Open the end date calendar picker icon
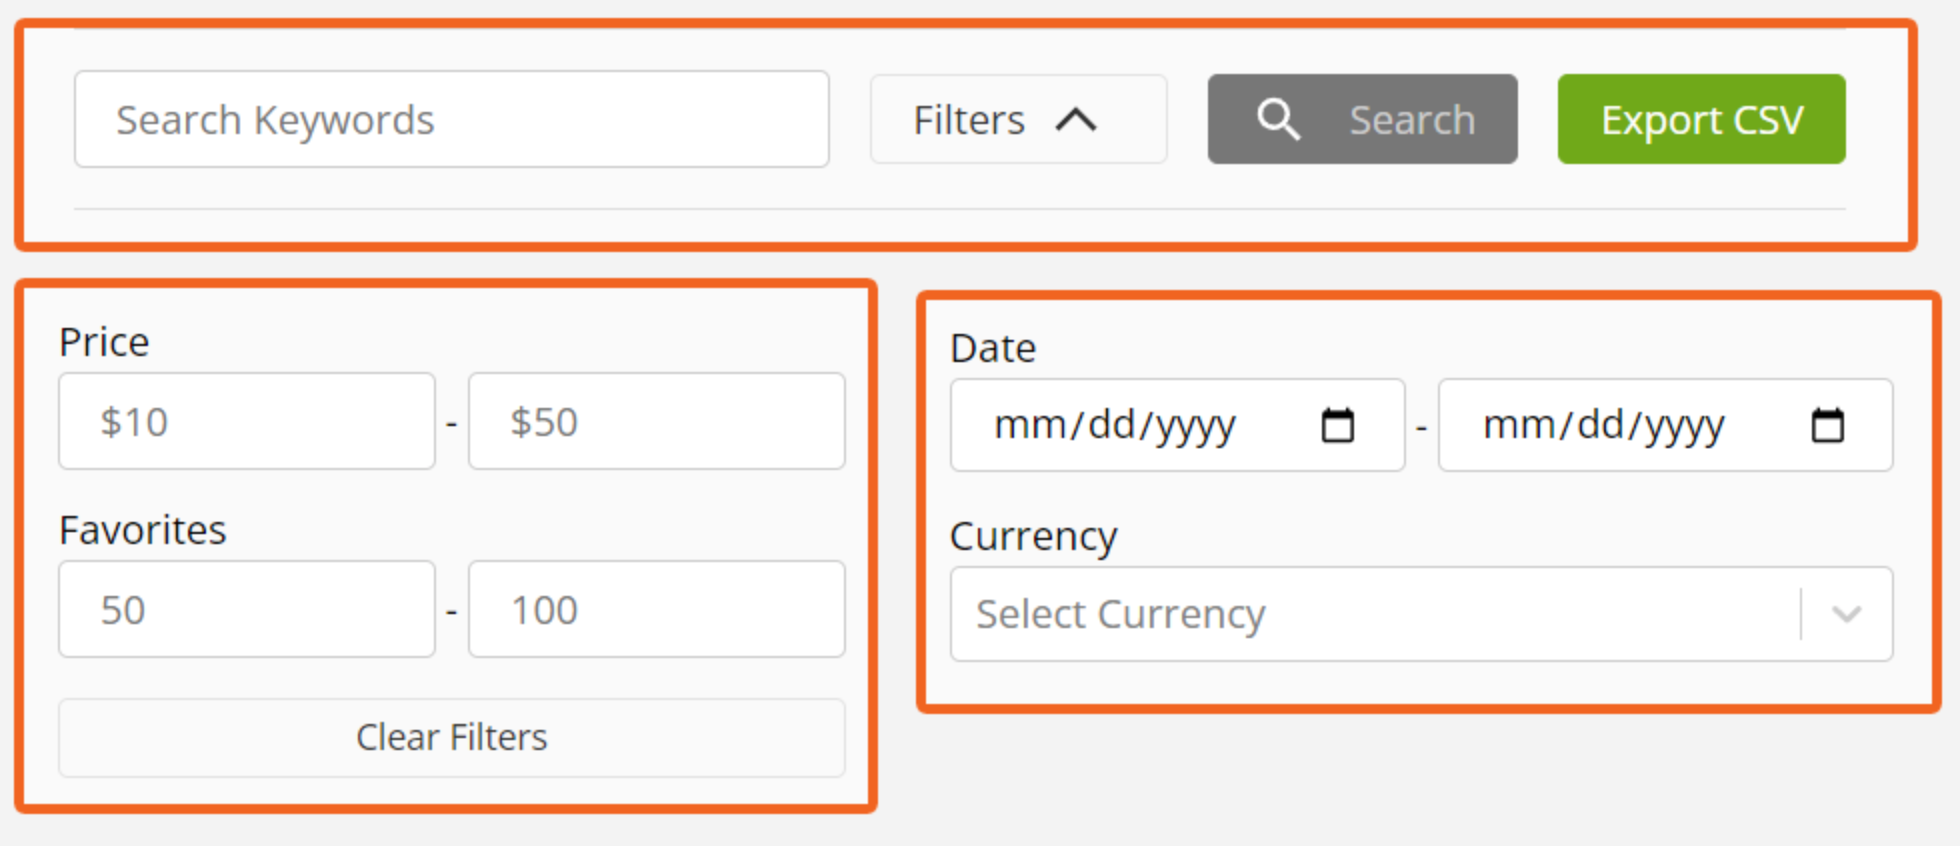This screenshot has width=1960, height=846. click(1828, 425)
